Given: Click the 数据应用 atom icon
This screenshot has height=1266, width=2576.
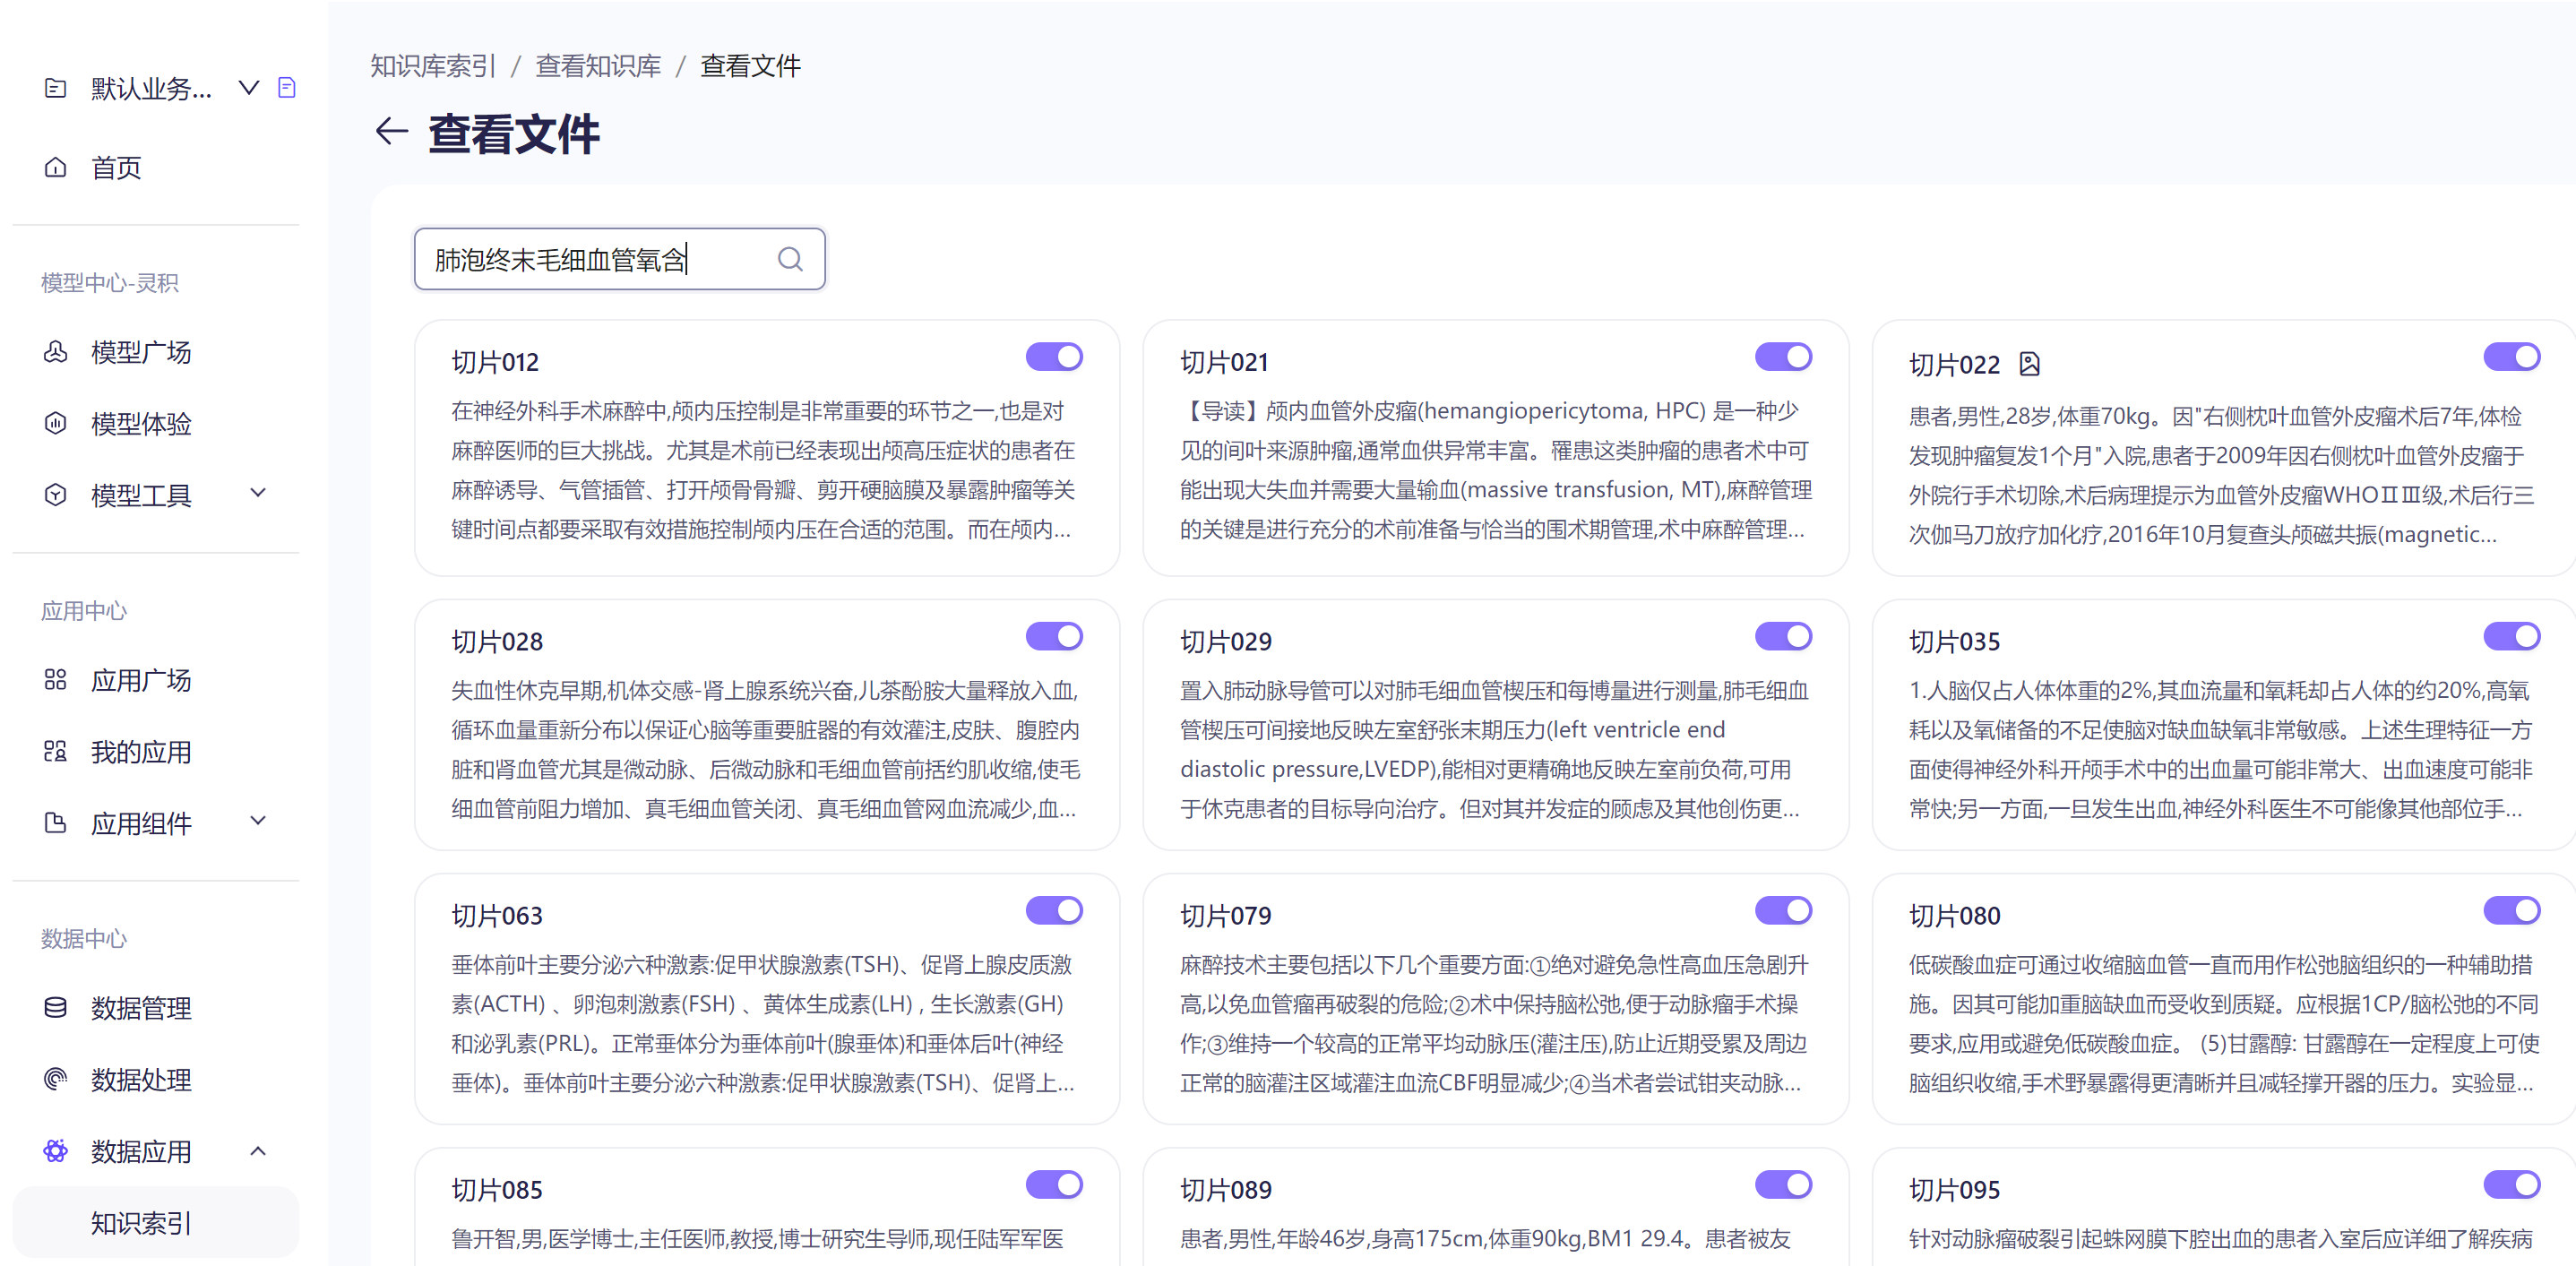Looking at the screenshot, I should click(x=56, y=1151).
